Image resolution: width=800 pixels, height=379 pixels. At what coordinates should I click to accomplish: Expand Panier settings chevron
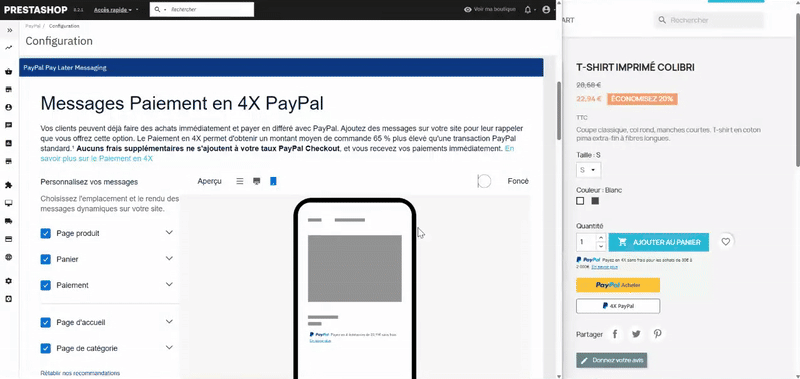click(x=169, y=259)
